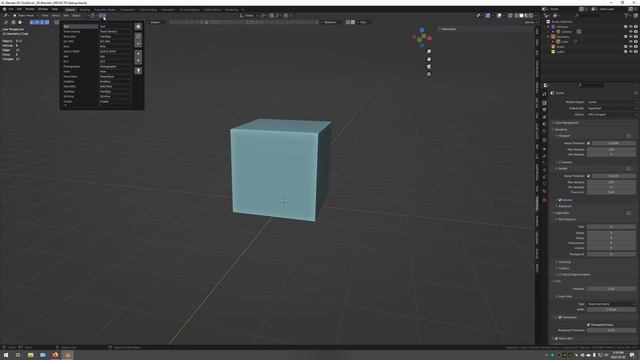The width and height of the screenshot is (640, 360).
Task: Open Output properties tab icon
Action: coord(544,110)
